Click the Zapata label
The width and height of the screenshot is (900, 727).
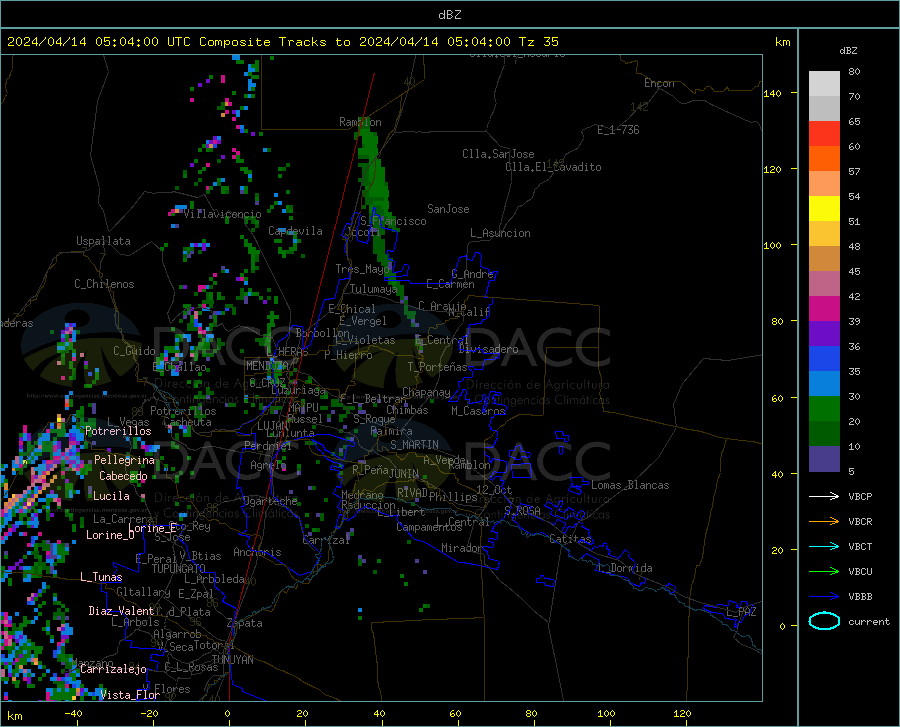245,623
